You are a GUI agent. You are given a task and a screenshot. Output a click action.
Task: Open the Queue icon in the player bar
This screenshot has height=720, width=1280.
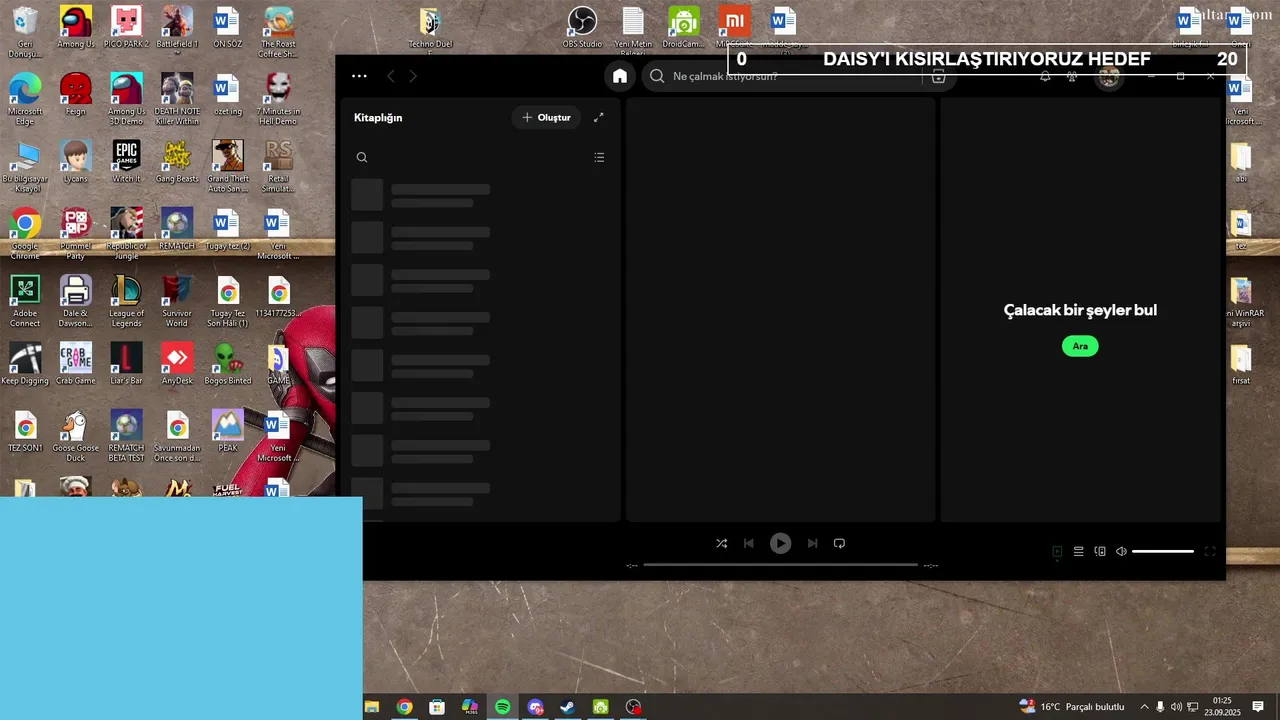[1078, 551]
